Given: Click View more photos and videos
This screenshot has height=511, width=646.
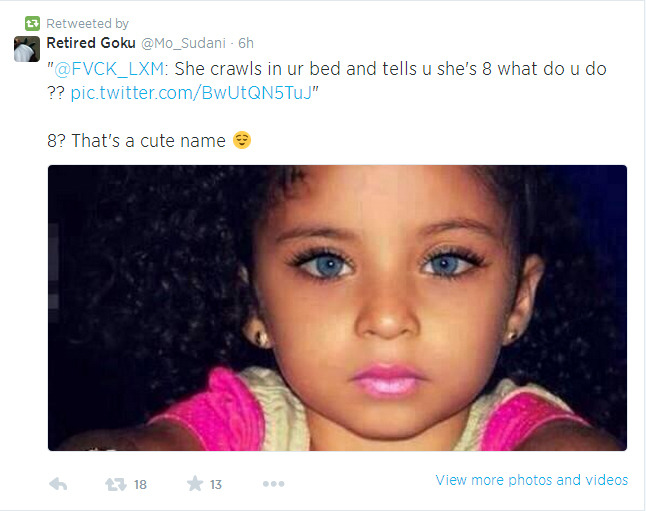Looking at the screenshot, I should click(x=531, y=480).
